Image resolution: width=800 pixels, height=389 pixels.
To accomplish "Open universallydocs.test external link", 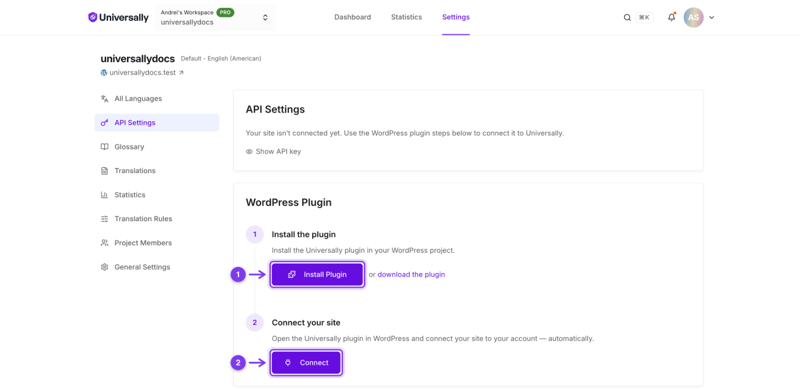I will tap(146, 72).
